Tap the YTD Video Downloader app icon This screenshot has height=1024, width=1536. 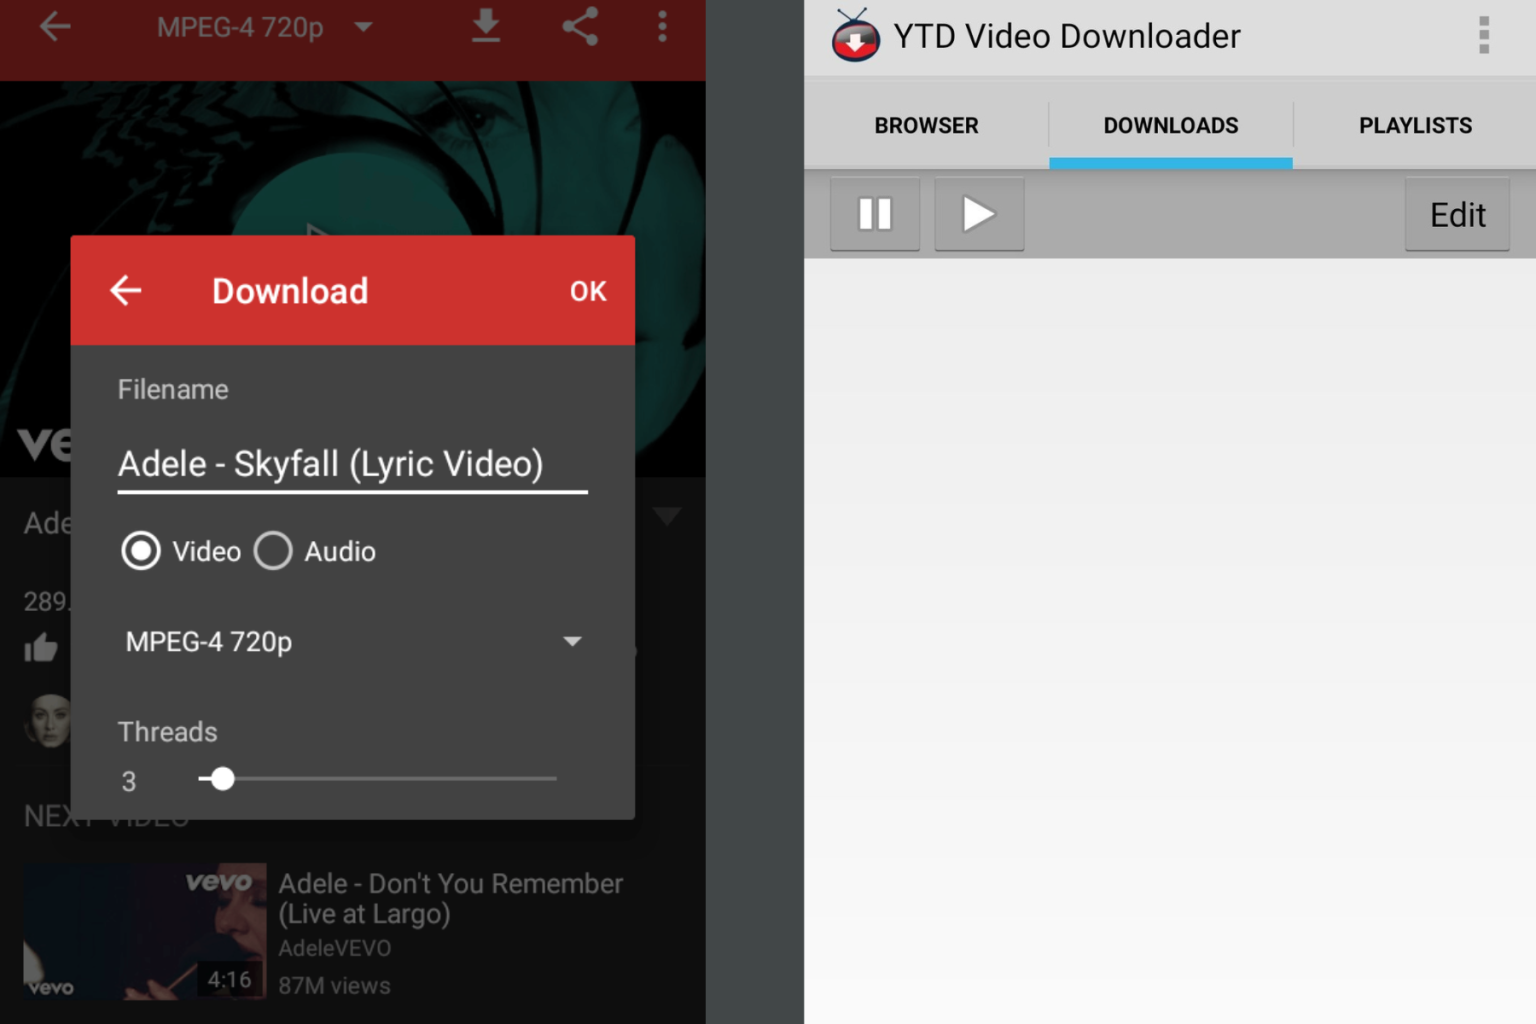pos(855,36)
